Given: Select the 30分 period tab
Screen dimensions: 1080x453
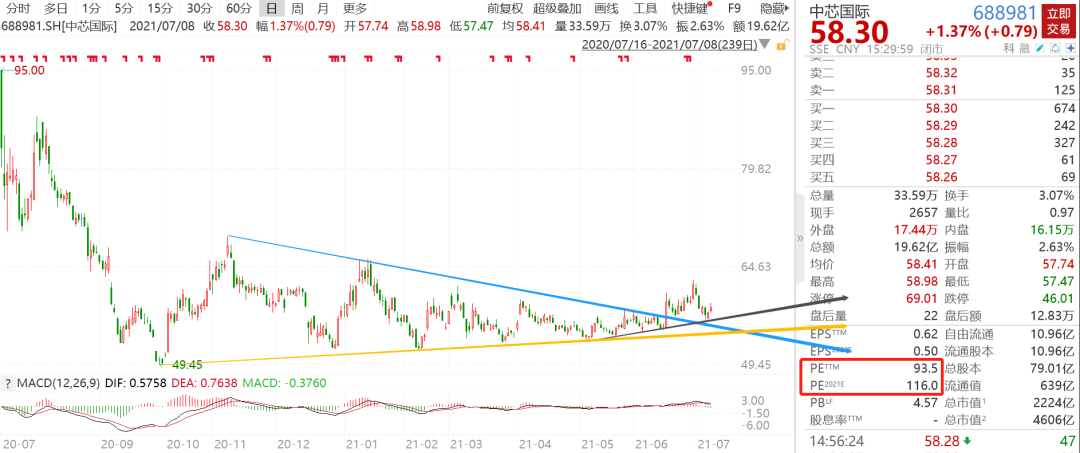Looking at the screenshot, I should [x=199, y=9].
